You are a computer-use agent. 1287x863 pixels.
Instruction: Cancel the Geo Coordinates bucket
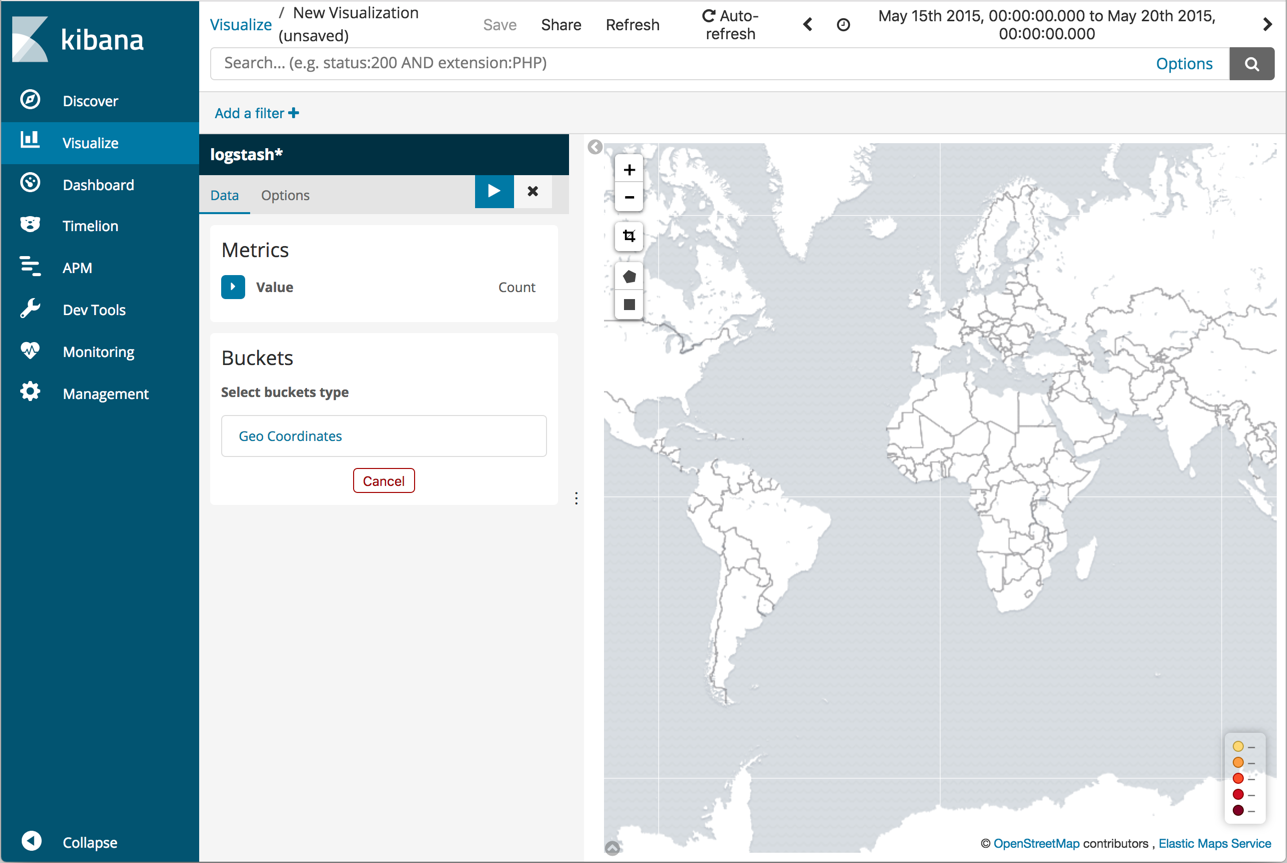click(383, 480)
